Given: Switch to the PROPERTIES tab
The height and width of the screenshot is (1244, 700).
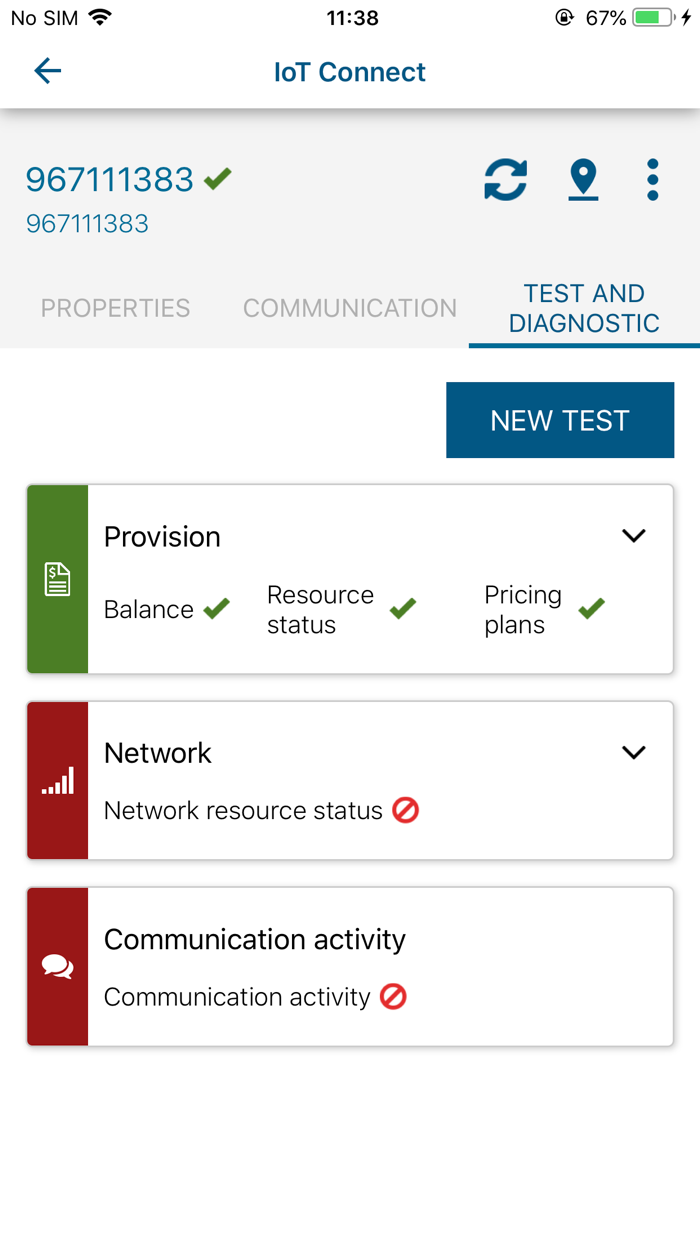Looking at the screenshot, I should (x=115, y=309).
